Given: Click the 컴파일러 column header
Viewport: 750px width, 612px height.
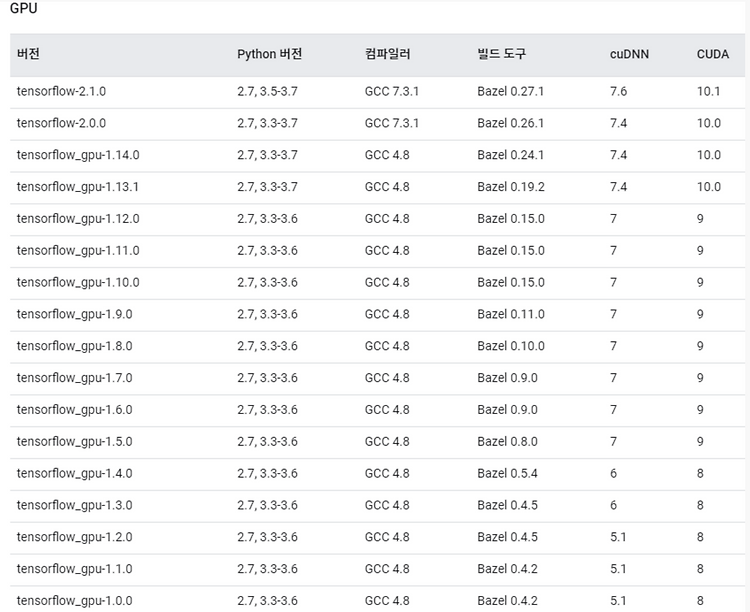Looking at the screenshot, I should pyautogui.click(x=387, y=54).
